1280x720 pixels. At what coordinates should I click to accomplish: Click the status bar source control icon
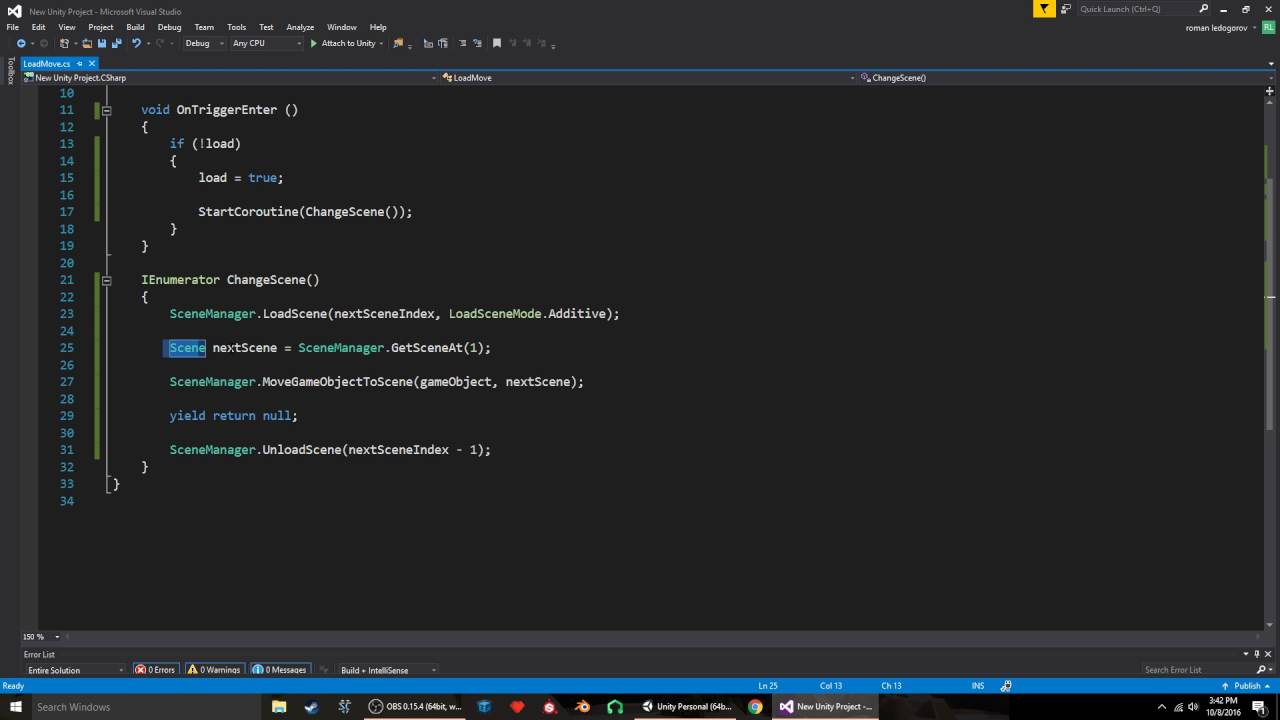[1005, 686]
